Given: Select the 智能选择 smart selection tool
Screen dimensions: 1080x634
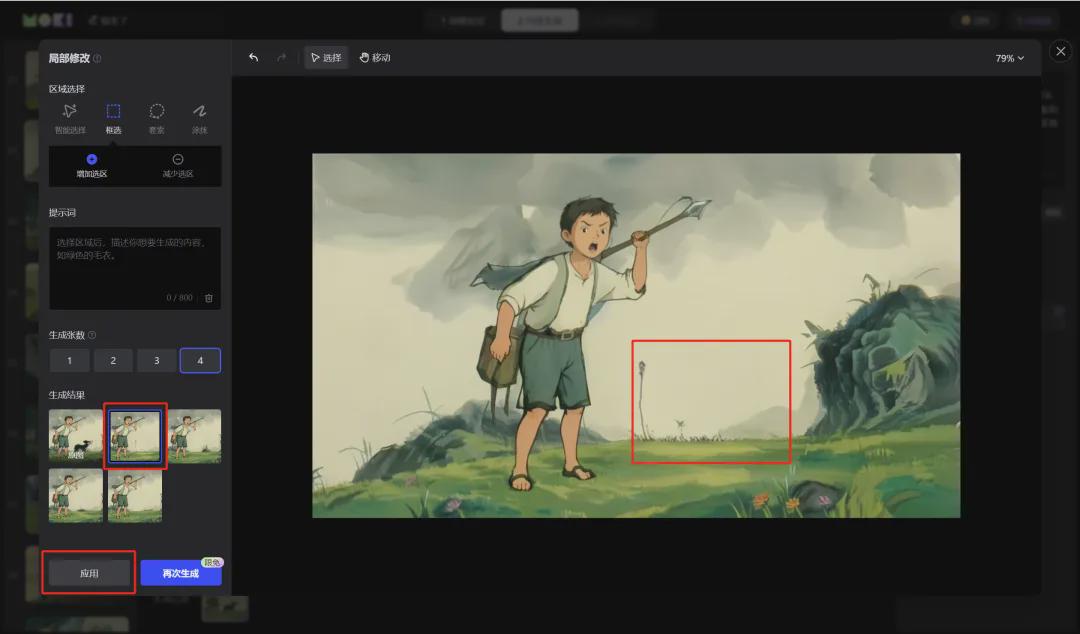Looking at the screenshot, I should click(x=69, y=116).
